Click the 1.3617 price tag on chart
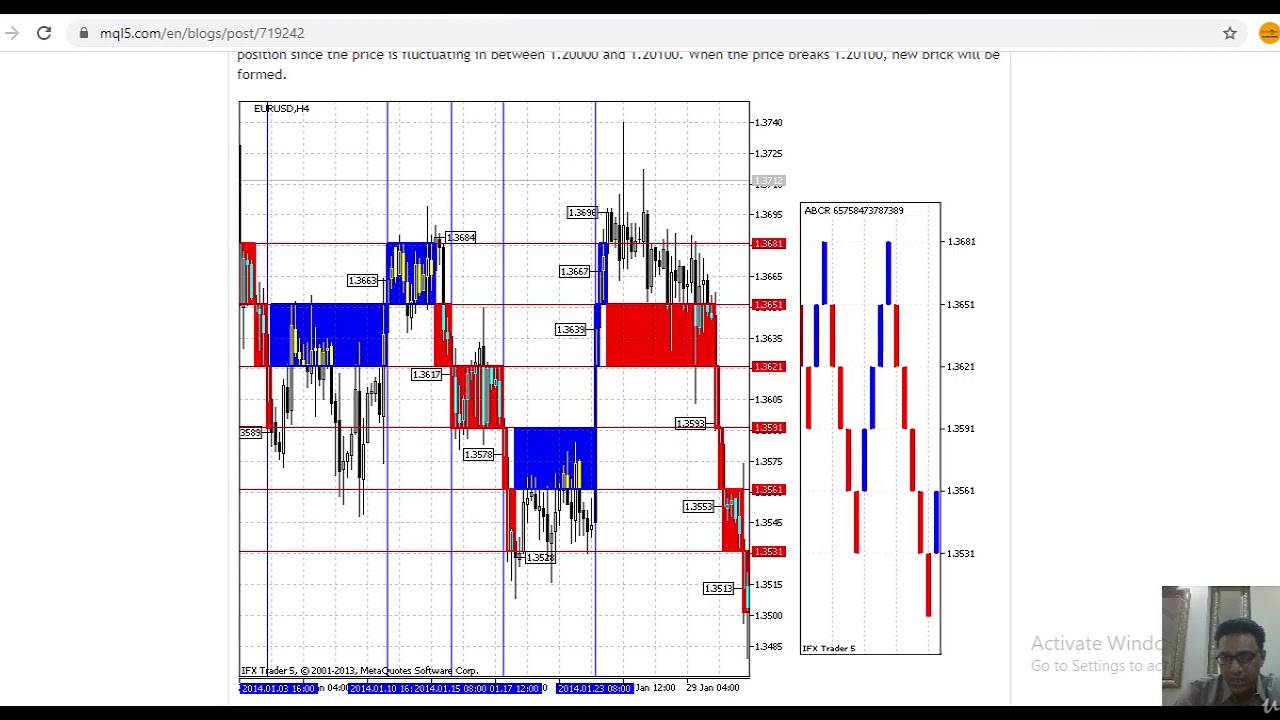Viewport: 1280px width, 720px height. [426, 374]
